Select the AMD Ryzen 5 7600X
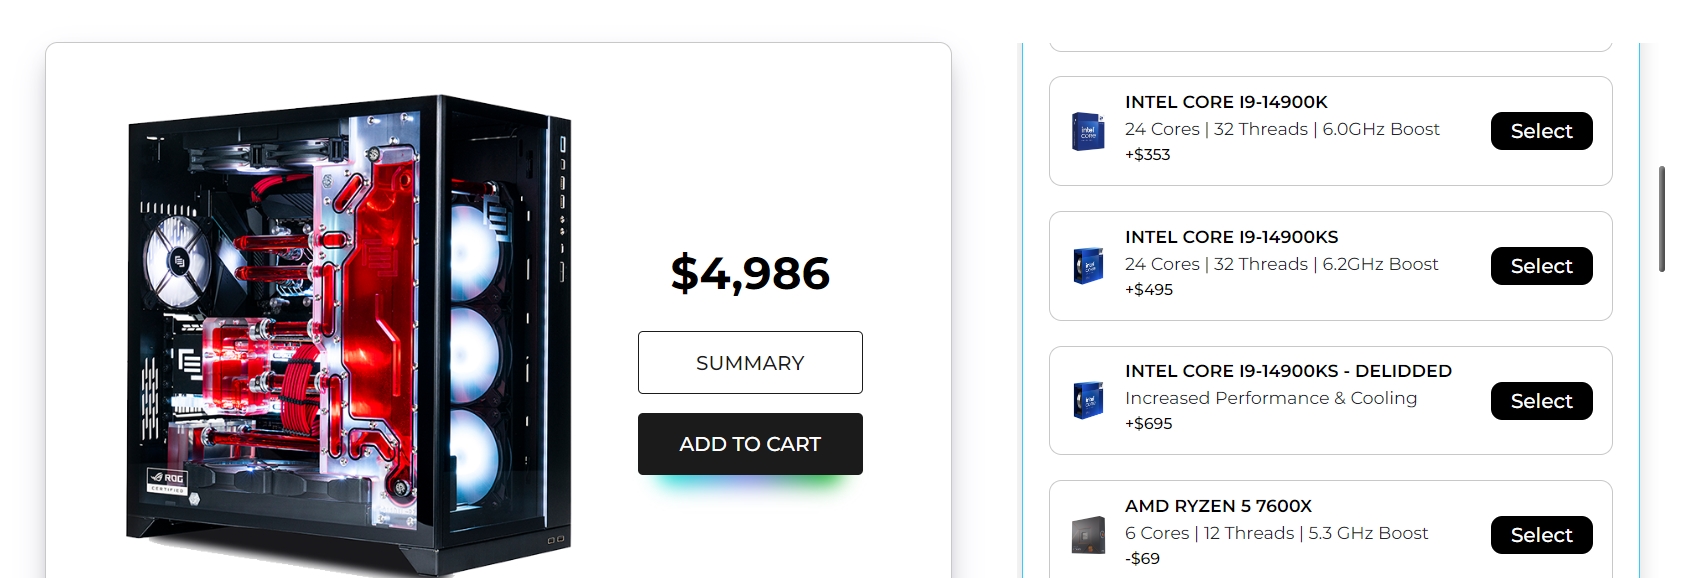Image resolution: width=1692 pixels, height=578 pixels. (1541, 535)
